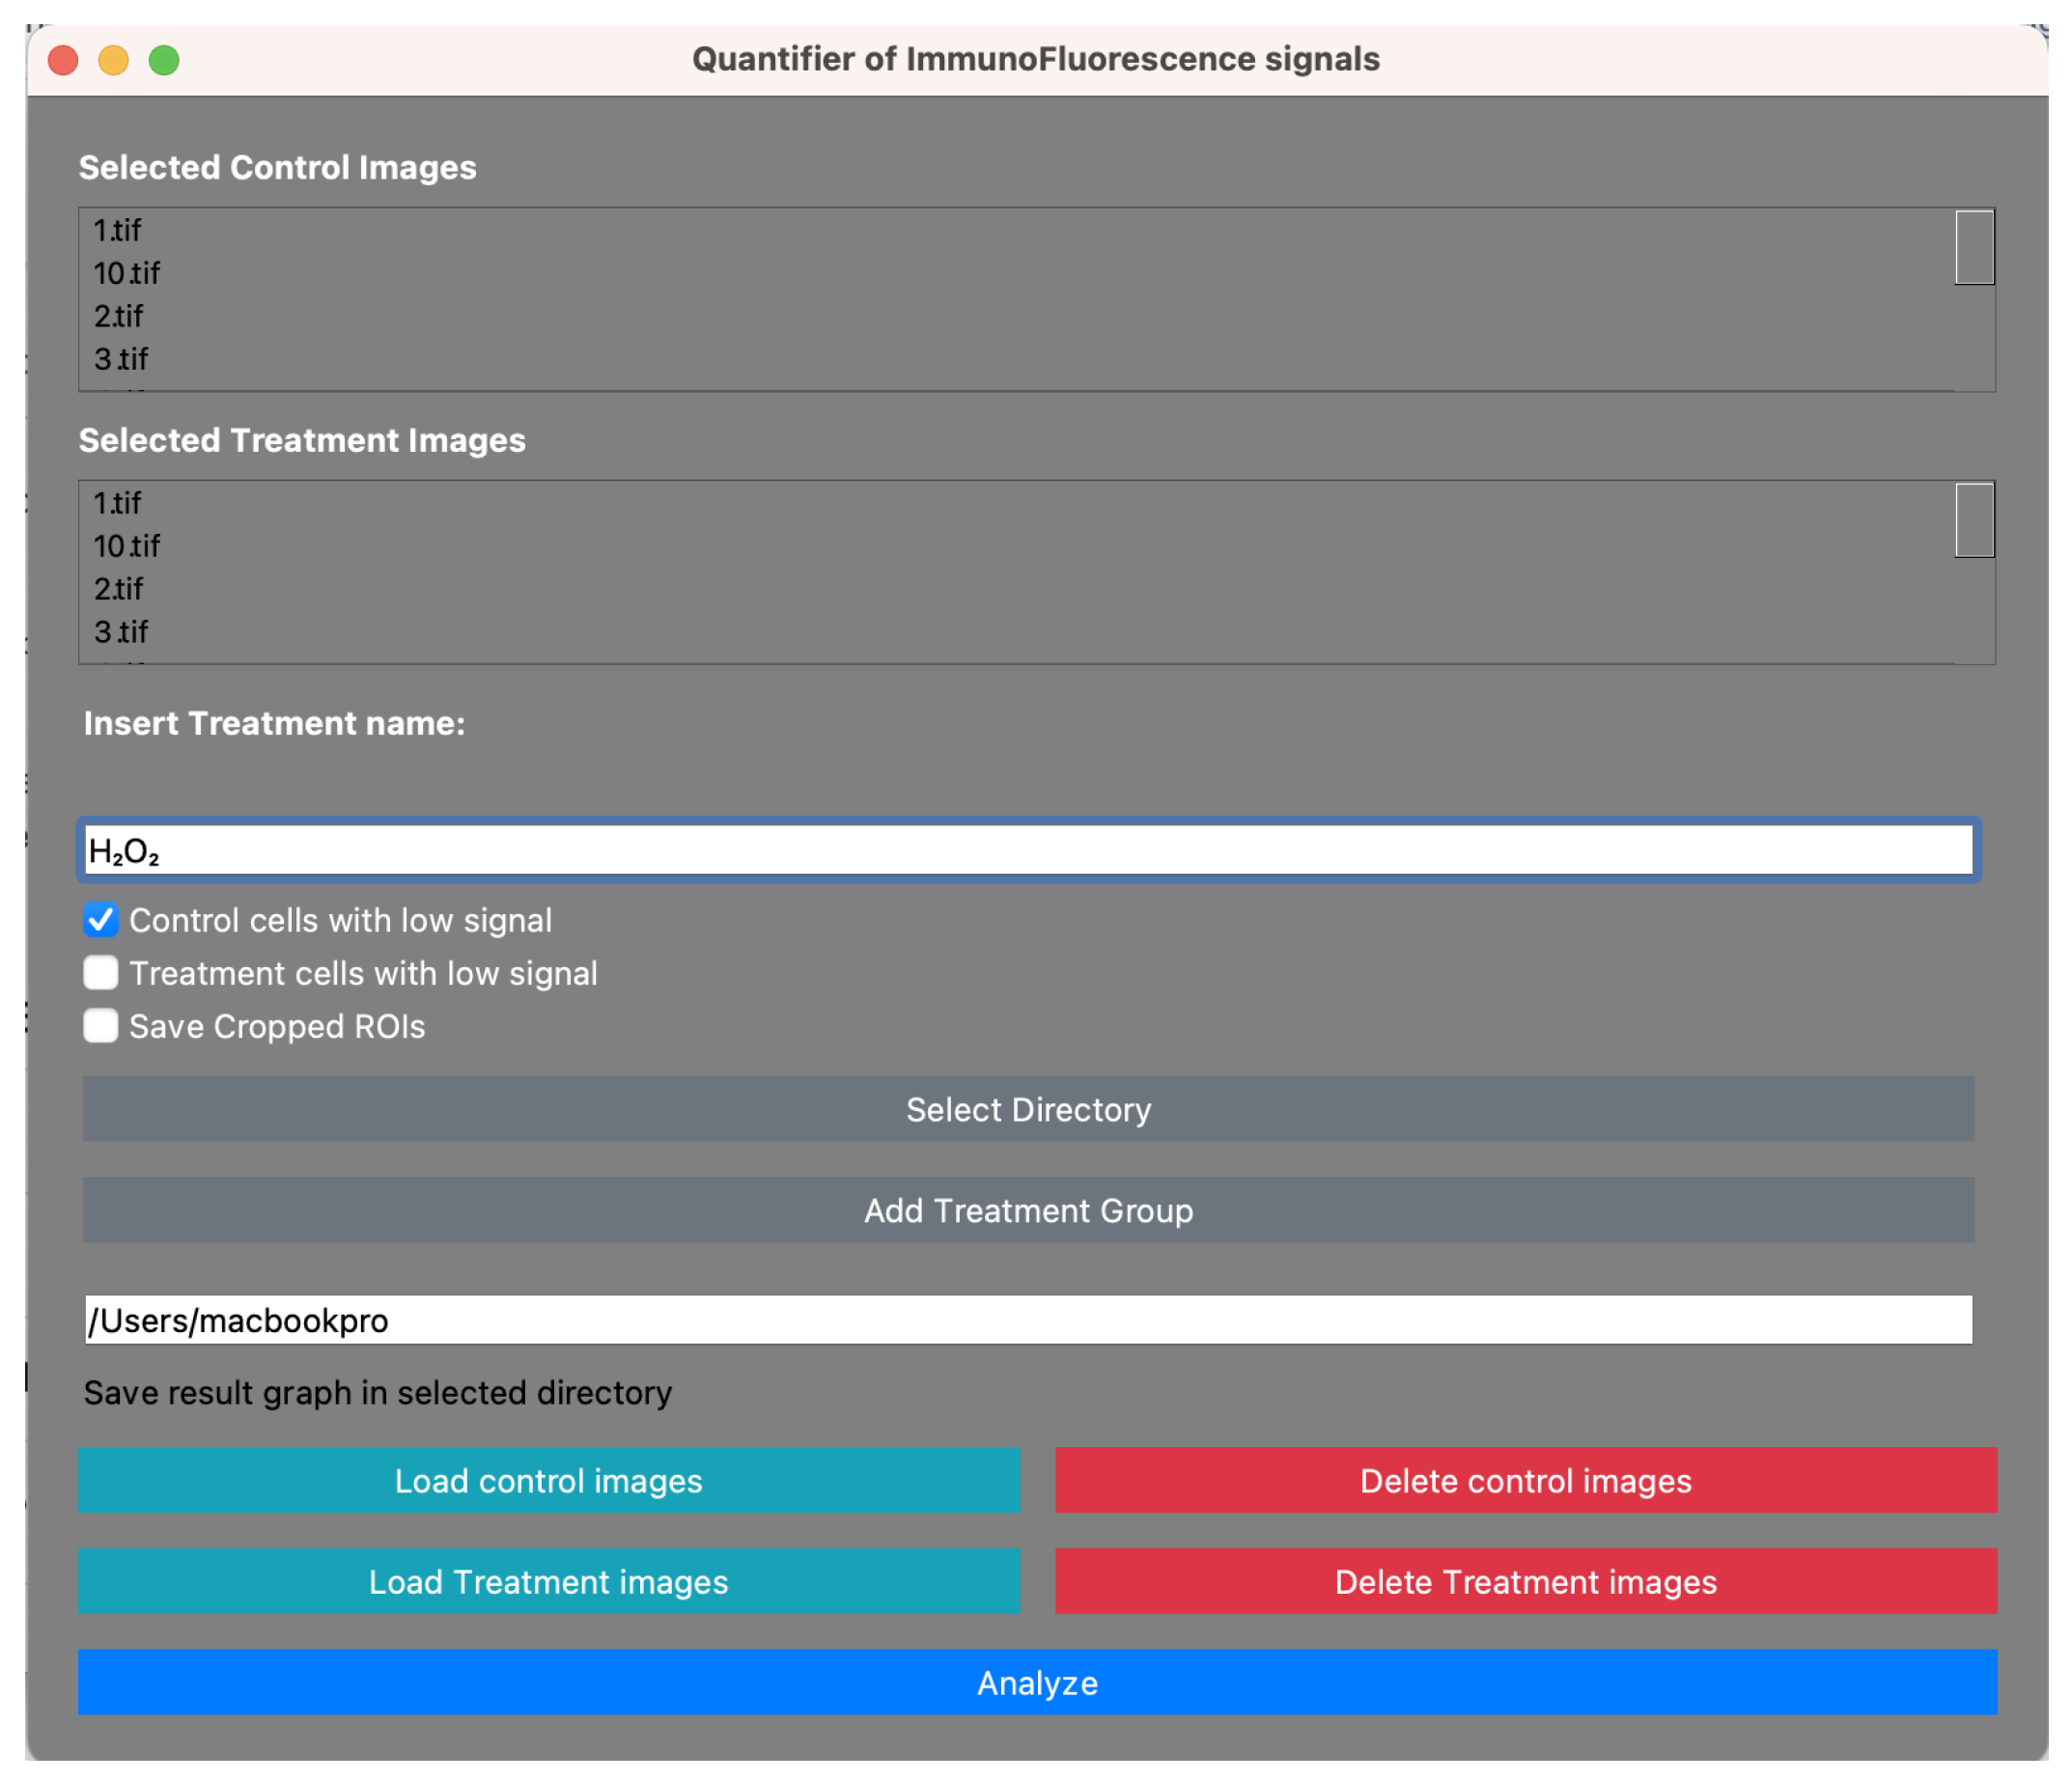The width and height of the screenshot is (2072, 1782).
Task: Click the Select Directory button
Action: click(1028, 1109)
